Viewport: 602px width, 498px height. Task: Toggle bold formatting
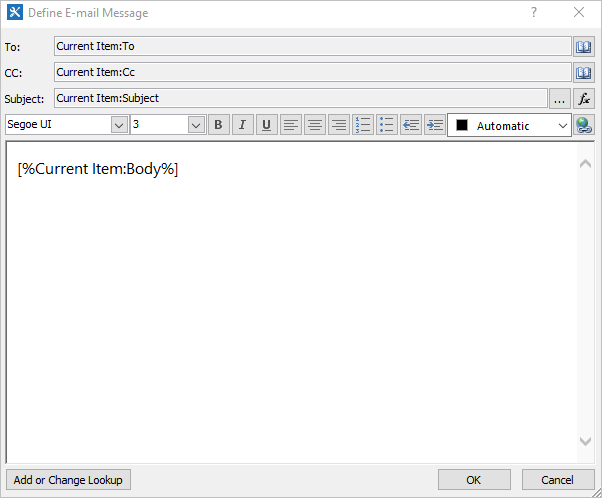tap(218, 125)
